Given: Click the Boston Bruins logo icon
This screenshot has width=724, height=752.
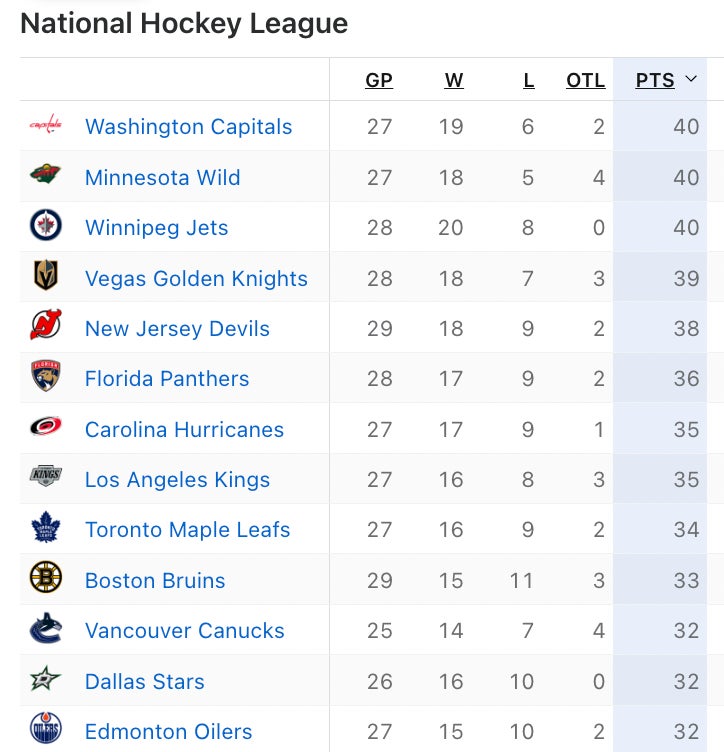Looking at the screenshot, I should 45,579.
